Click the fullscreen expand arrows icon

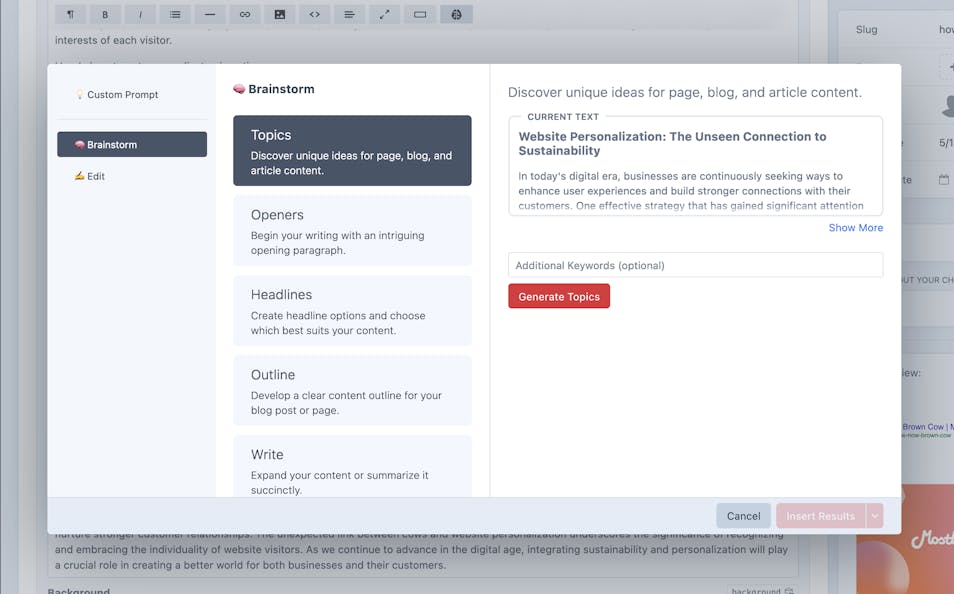[x=385, y=15]
